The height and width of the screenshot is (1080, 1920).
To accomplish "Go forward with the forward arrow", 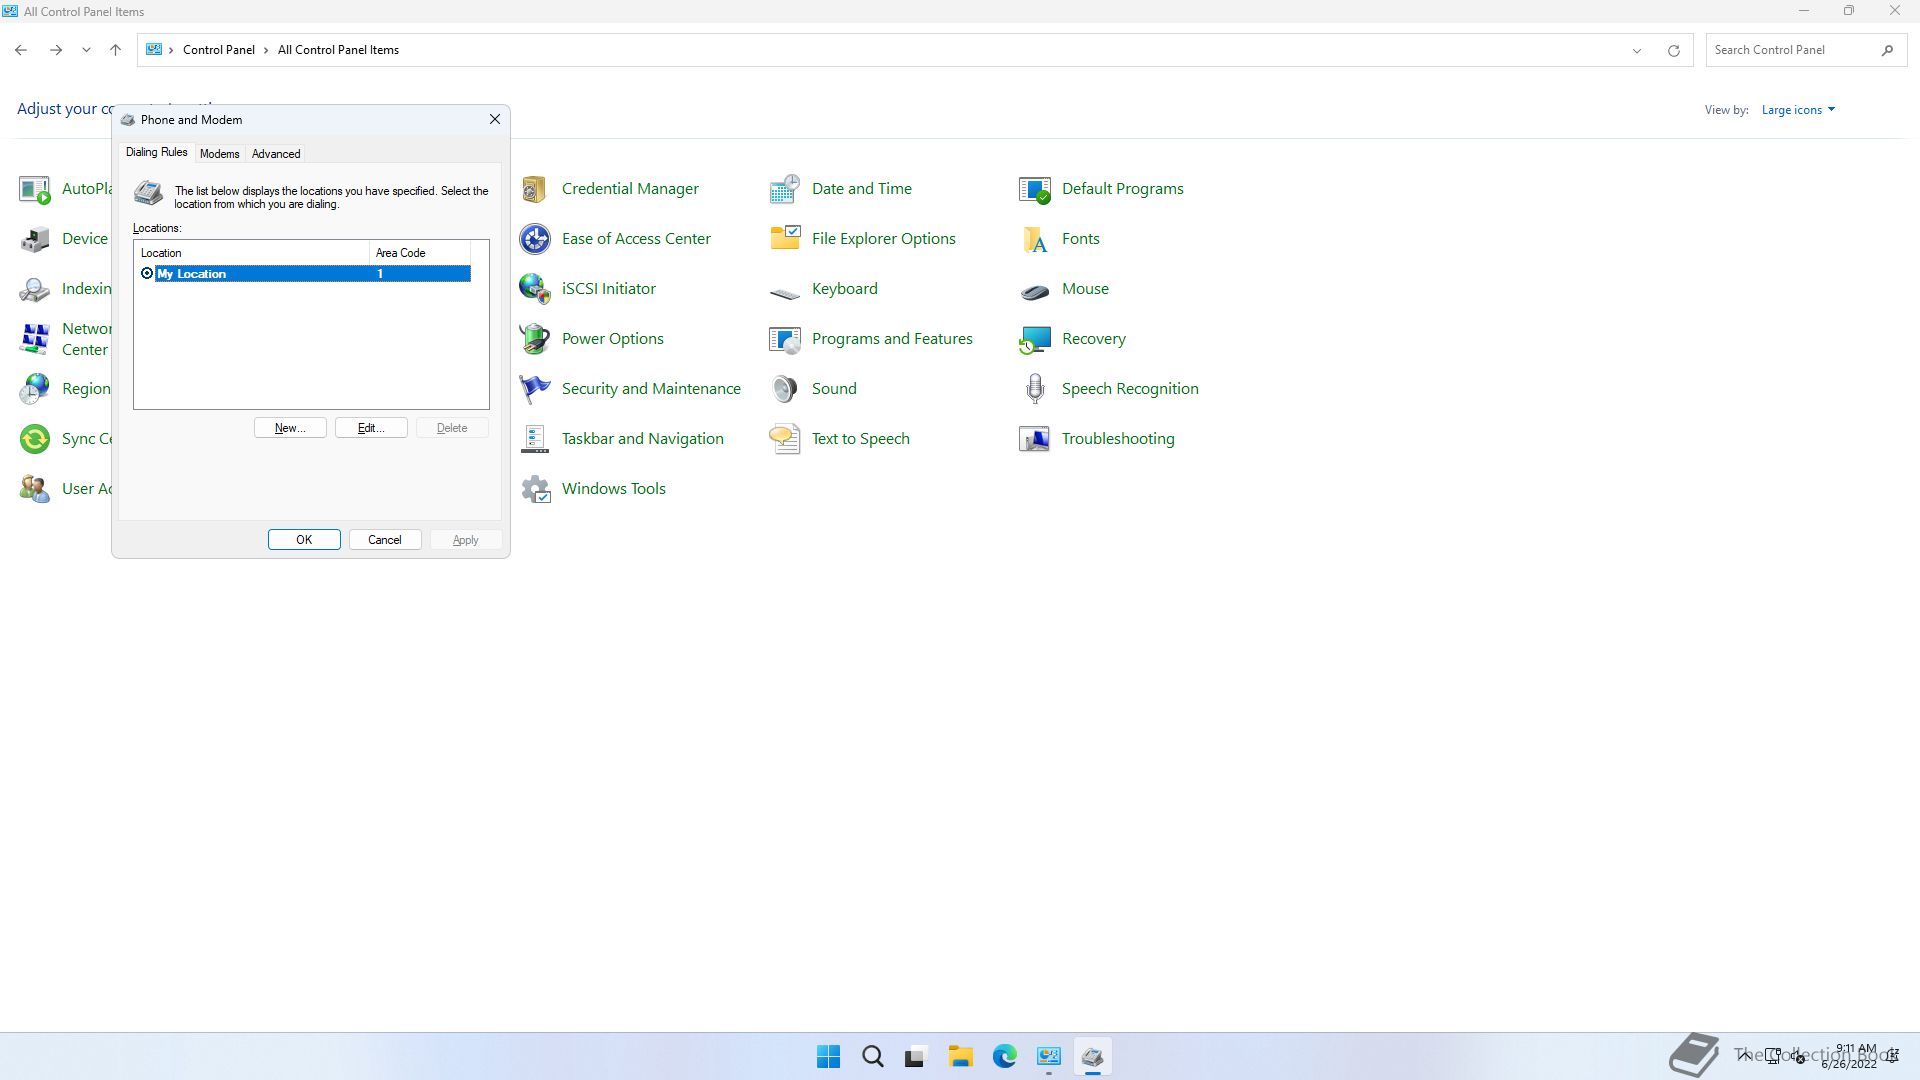I will pyautogui.click(x=56, y=50).
